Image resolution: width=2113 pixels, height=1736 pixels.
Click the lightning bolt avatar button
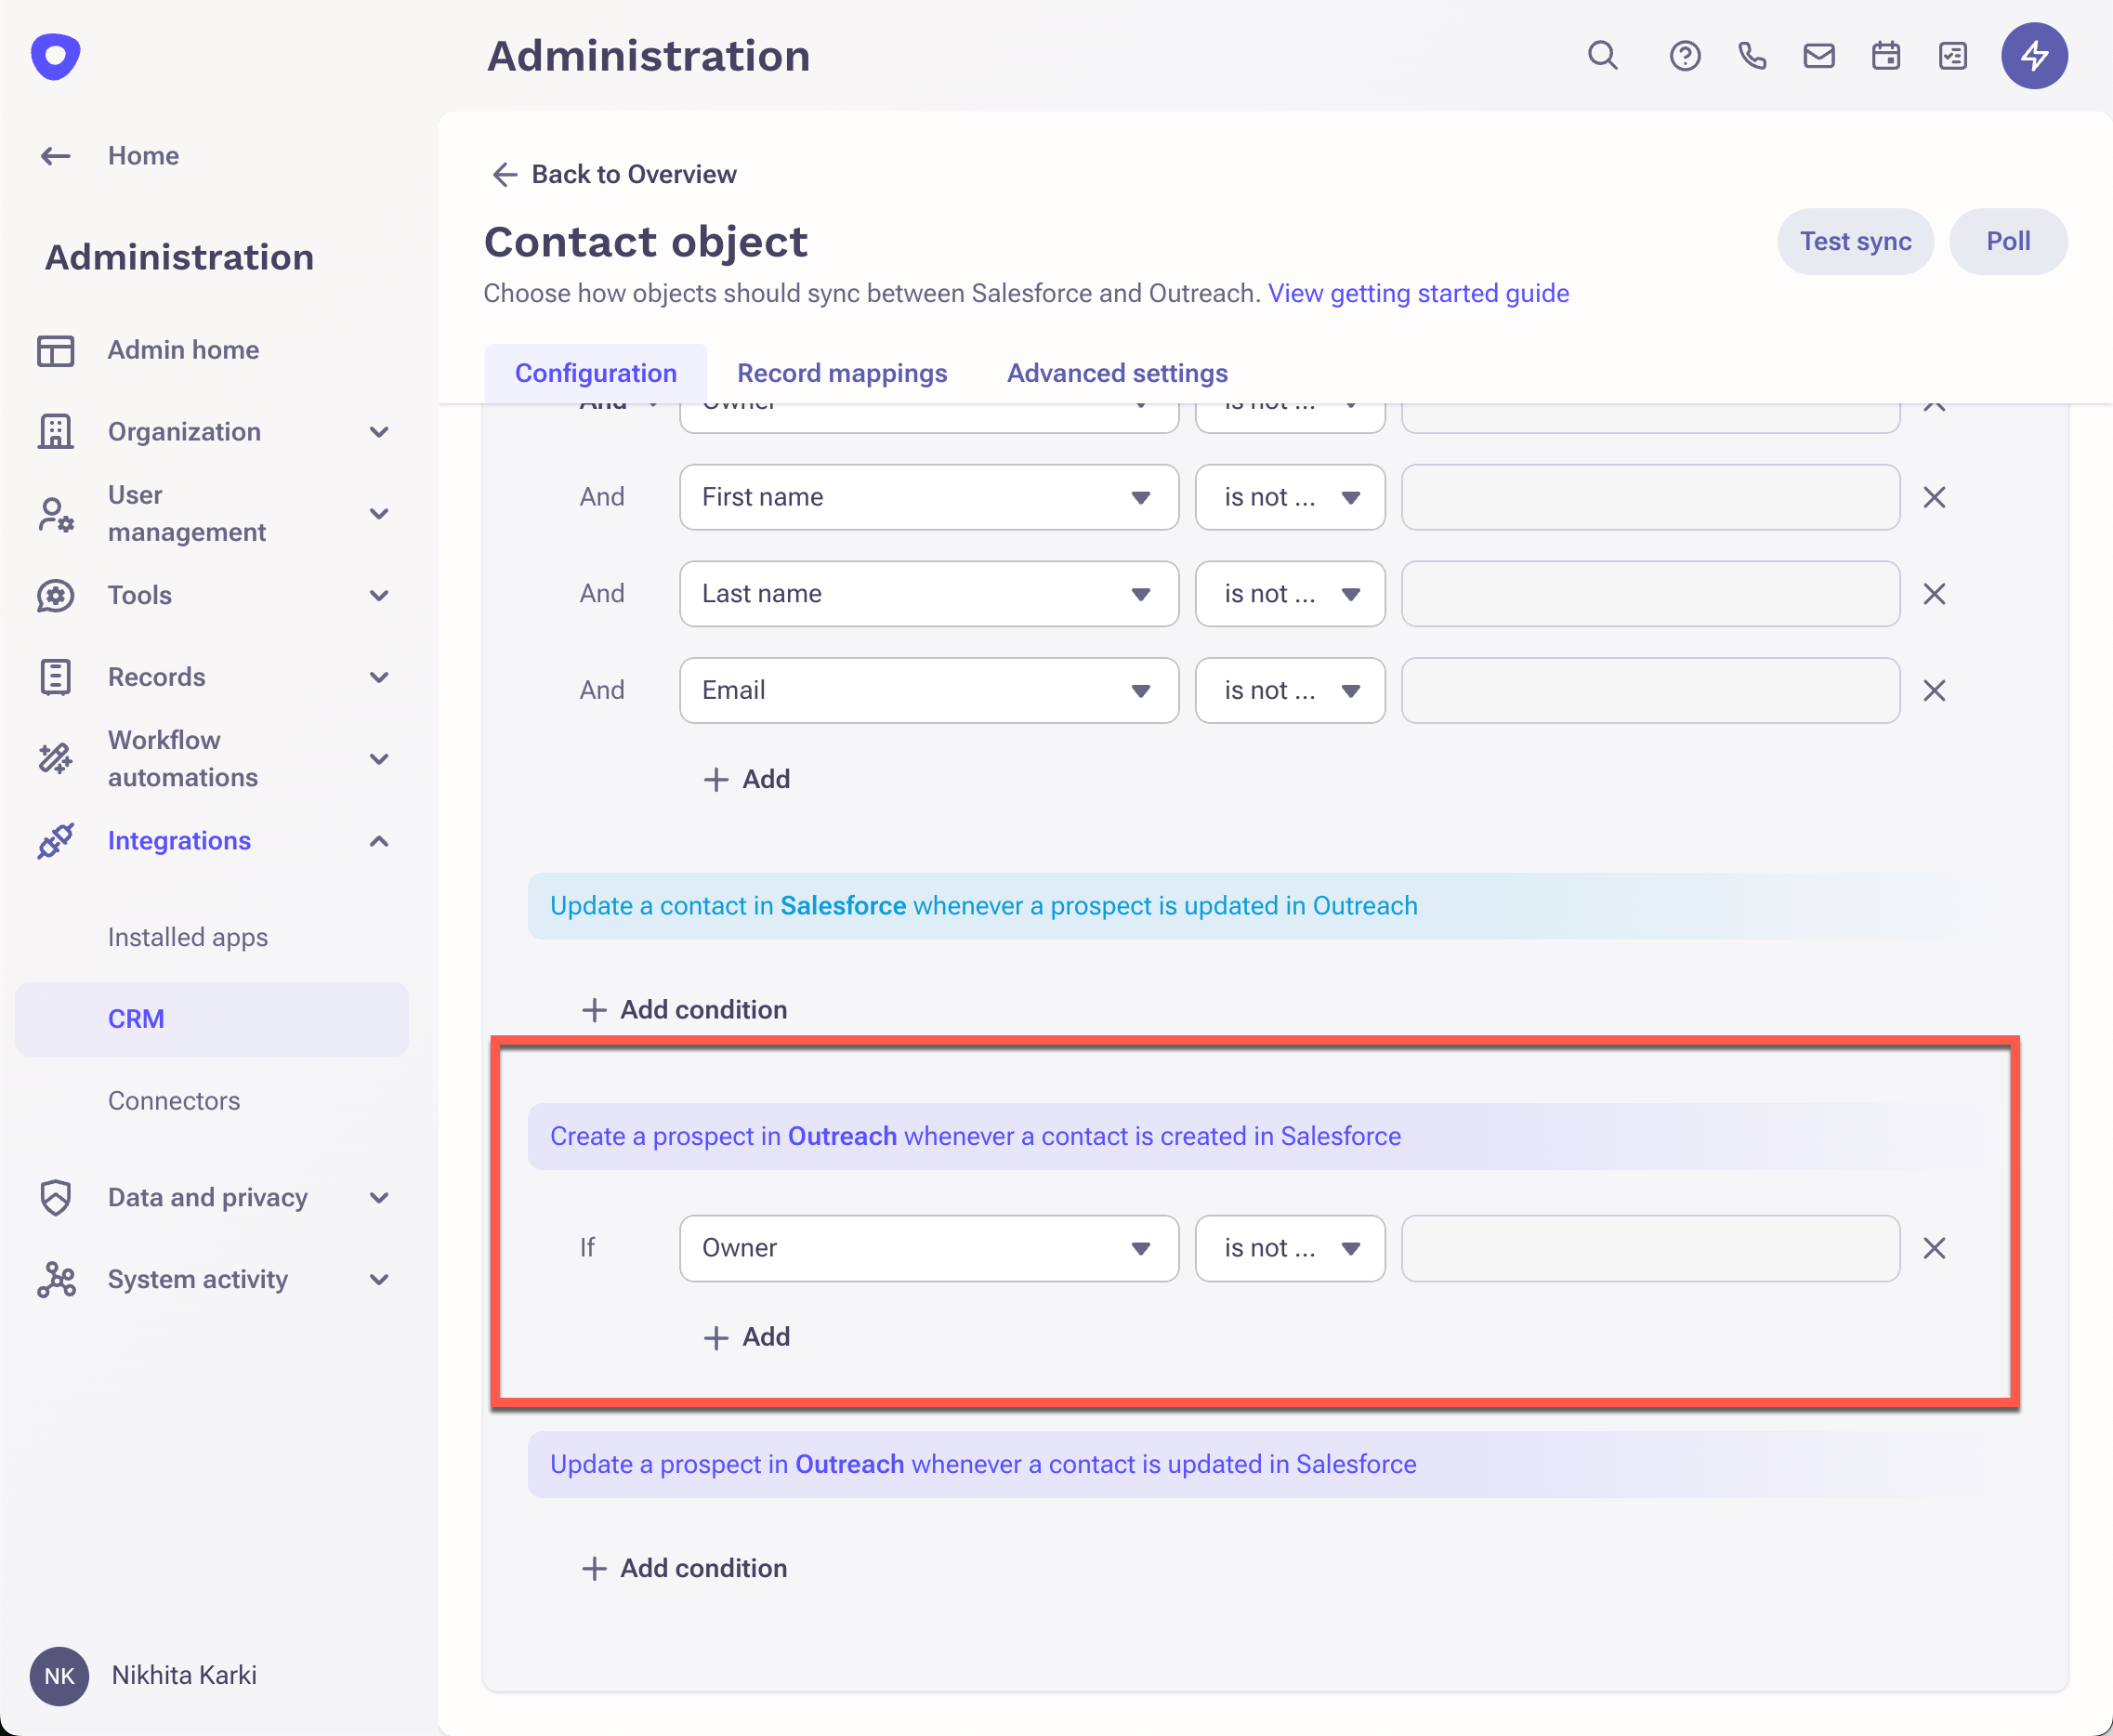[x=2034, y=55]
